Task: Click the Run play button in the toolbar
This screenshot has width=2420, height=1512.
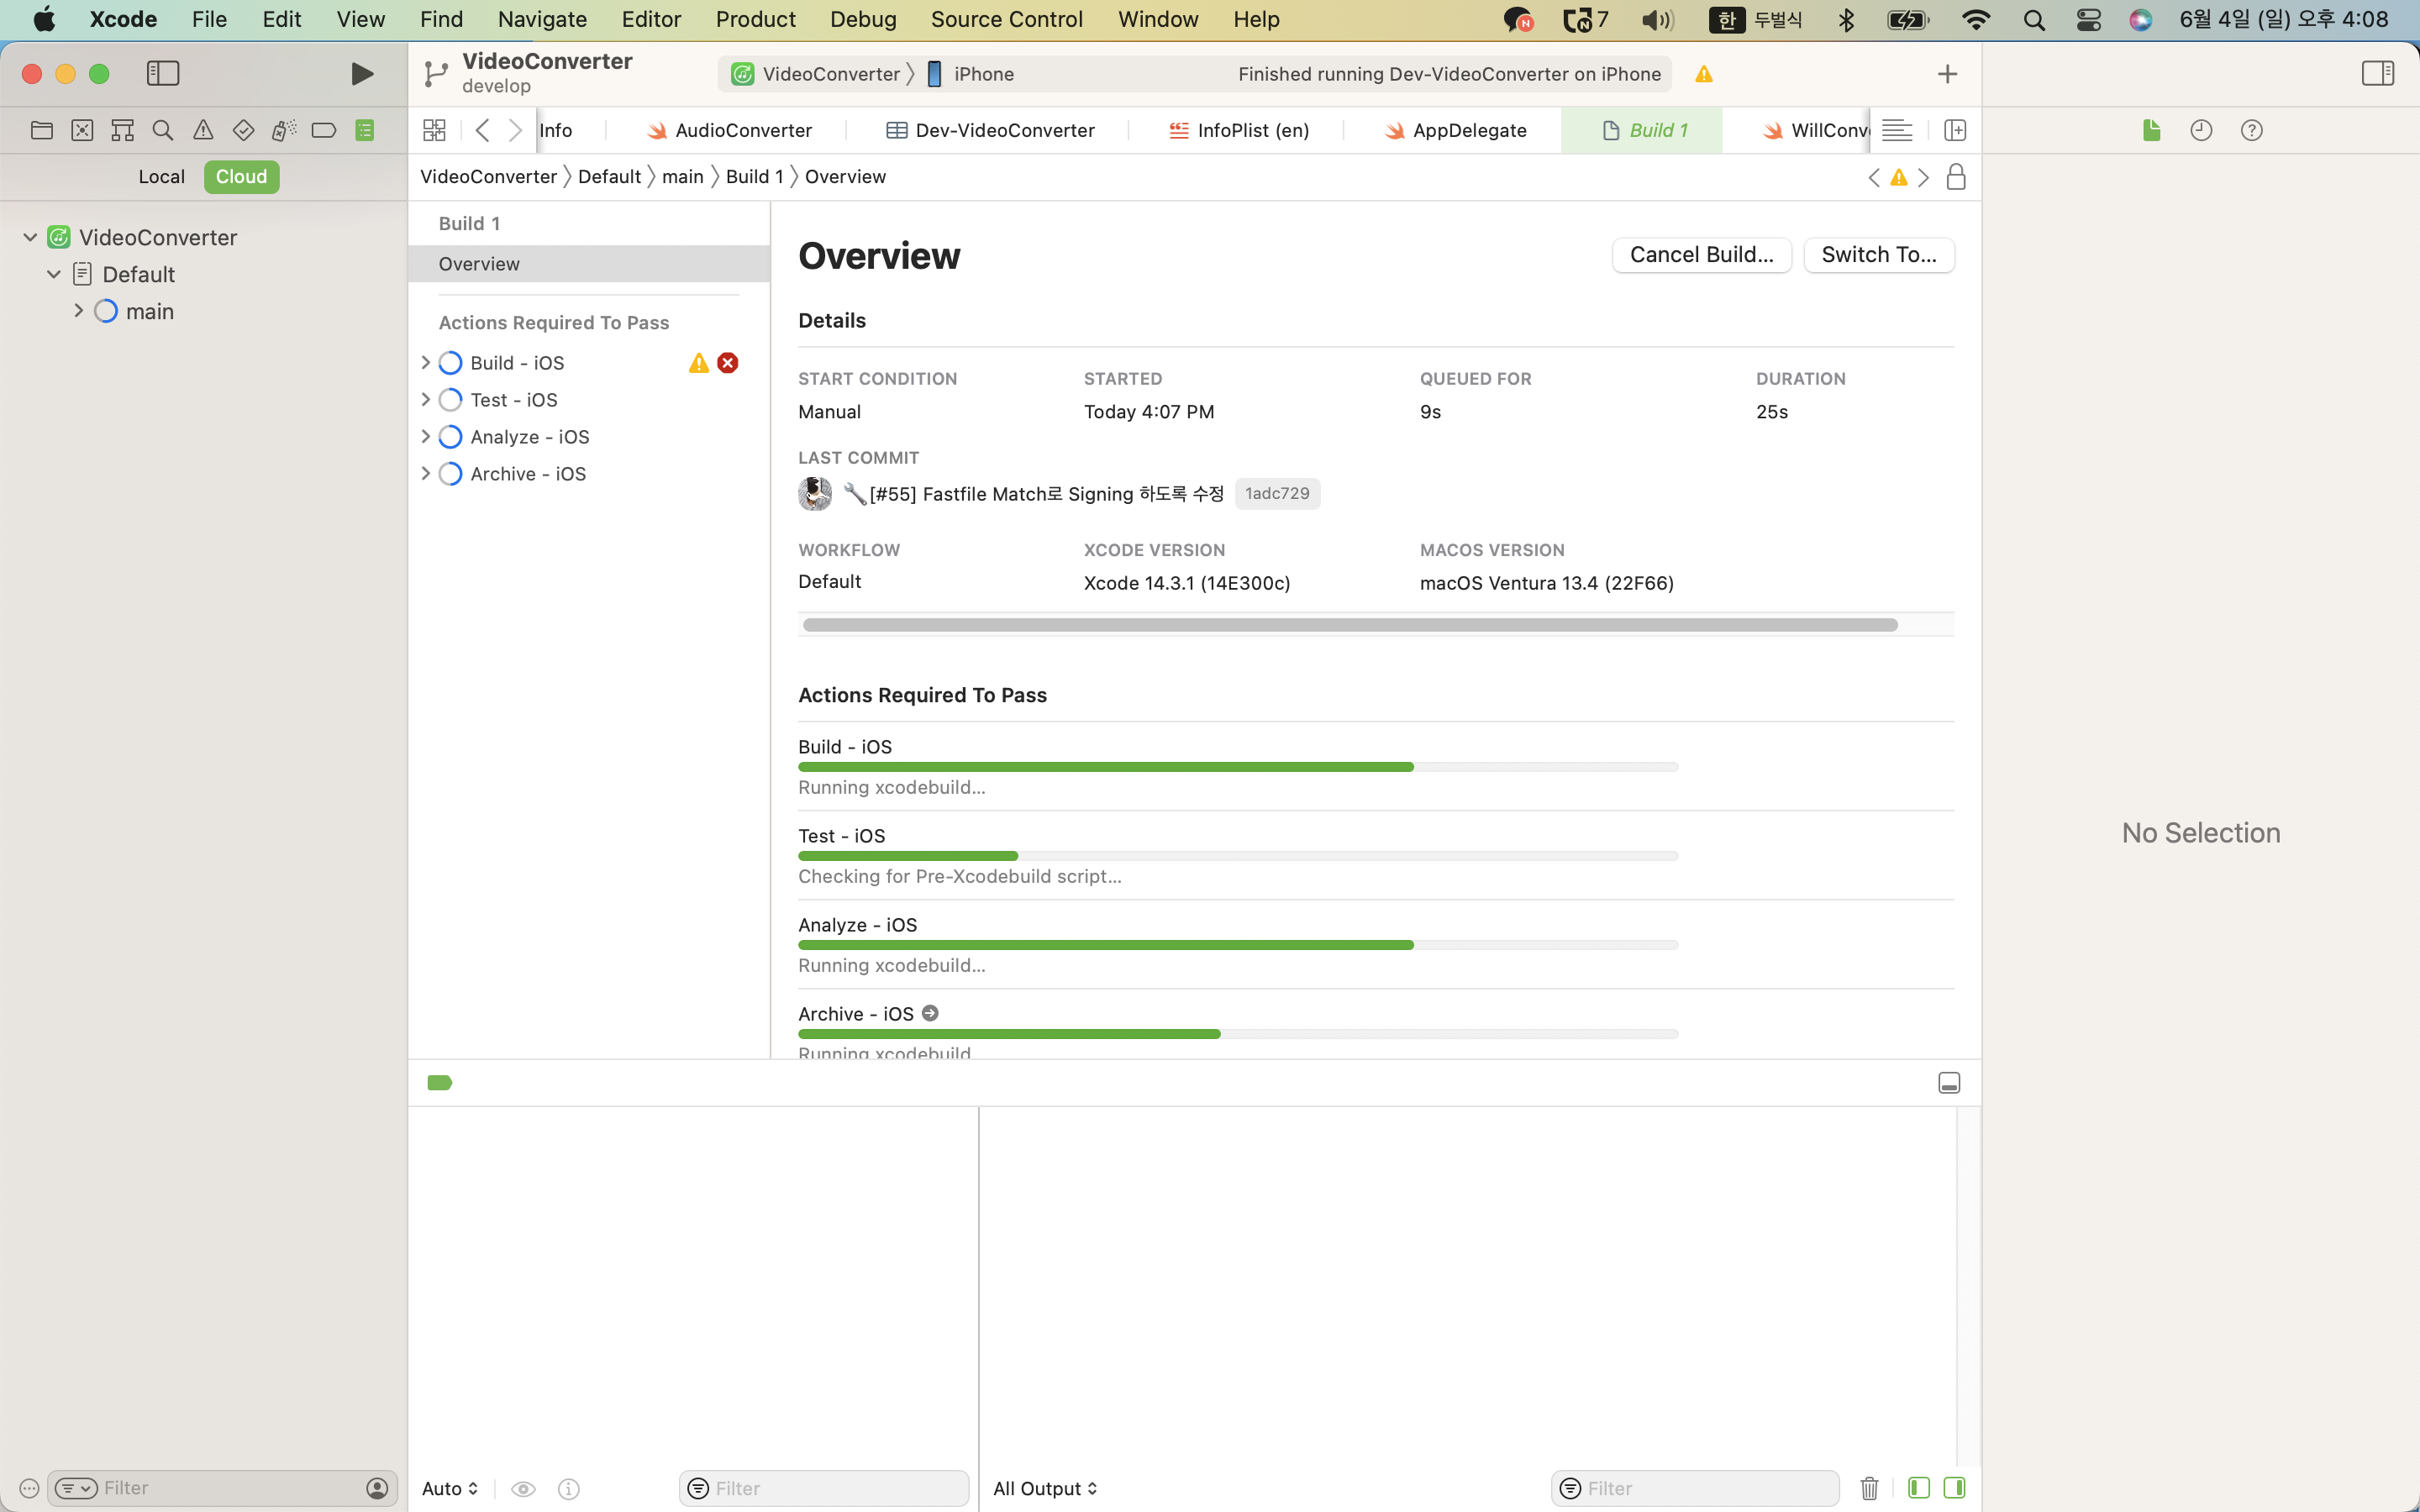Action: [362, 74]
